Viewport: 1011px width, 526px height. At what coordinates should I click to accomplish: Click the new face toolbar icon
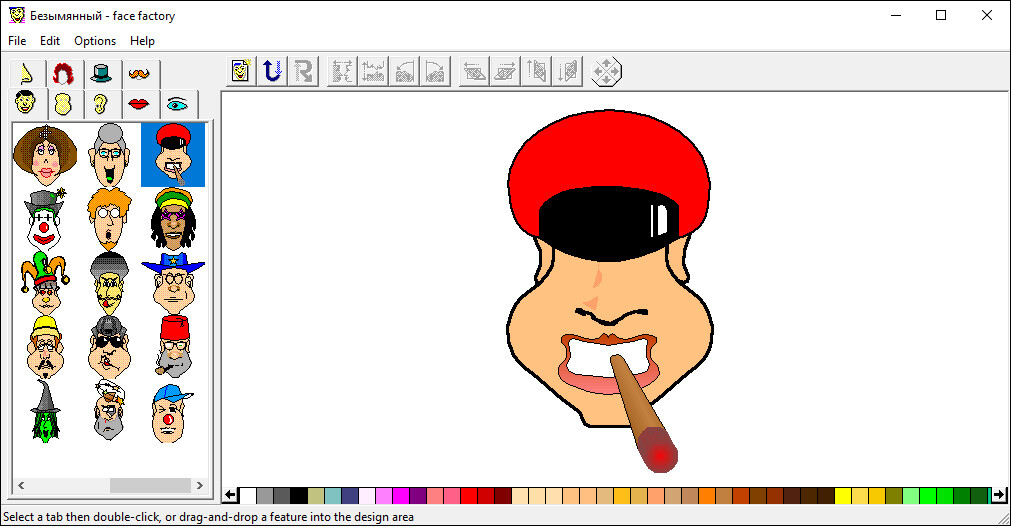[241, 71]
